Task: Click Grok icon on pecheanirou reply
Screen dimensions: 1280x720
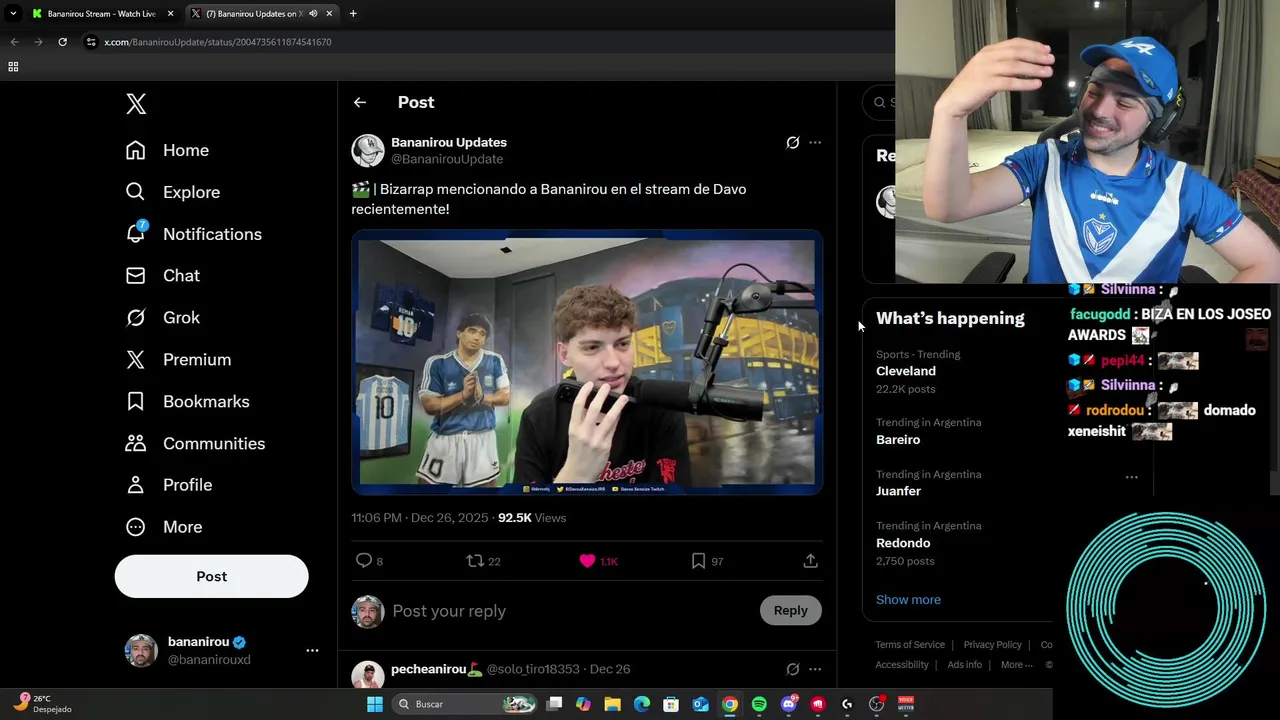Action: pos(792,669)
